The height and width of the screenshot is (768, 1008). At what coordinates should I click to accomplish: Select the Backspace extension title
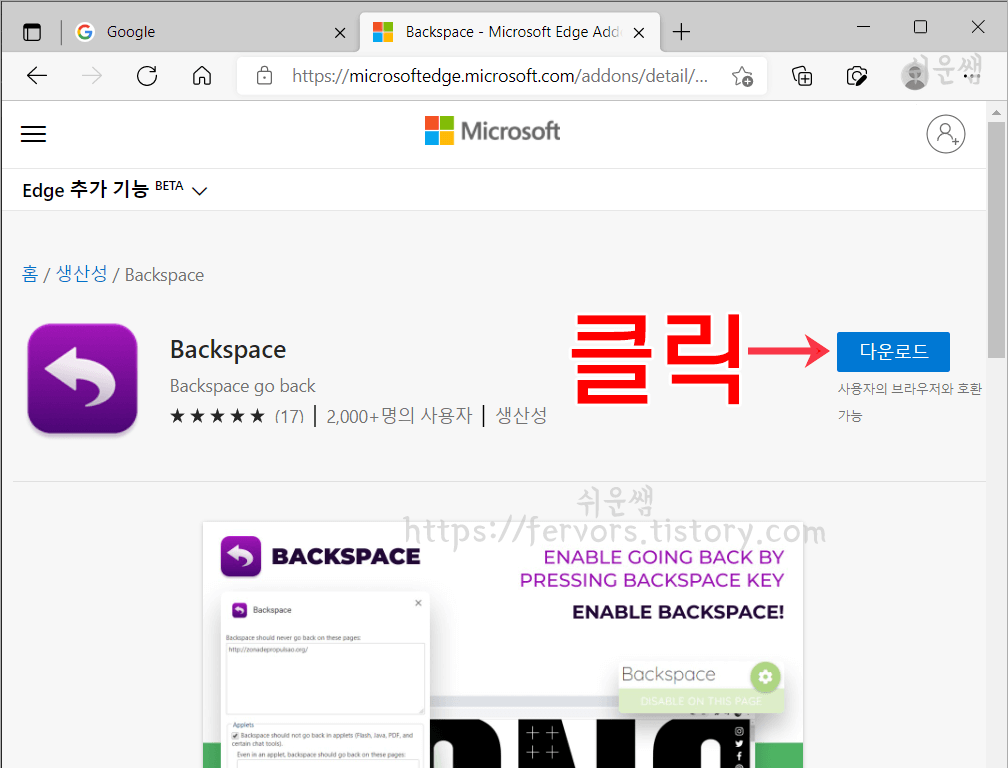point(228,350)
